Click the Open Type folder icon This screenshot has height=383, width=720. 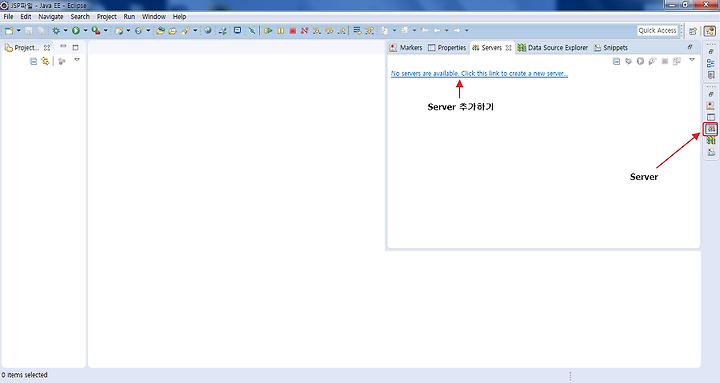tap(160, 31)
